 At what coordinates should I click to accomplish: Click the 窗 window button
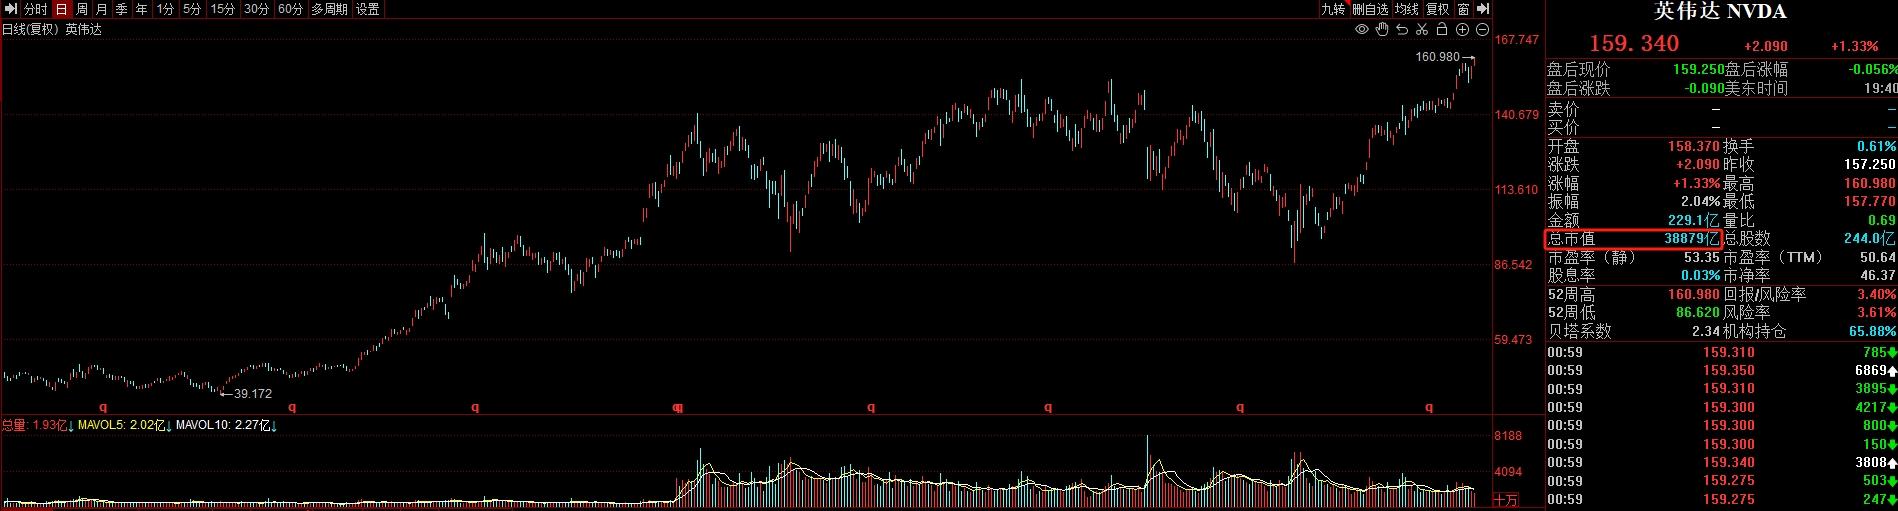point(1463,9)
